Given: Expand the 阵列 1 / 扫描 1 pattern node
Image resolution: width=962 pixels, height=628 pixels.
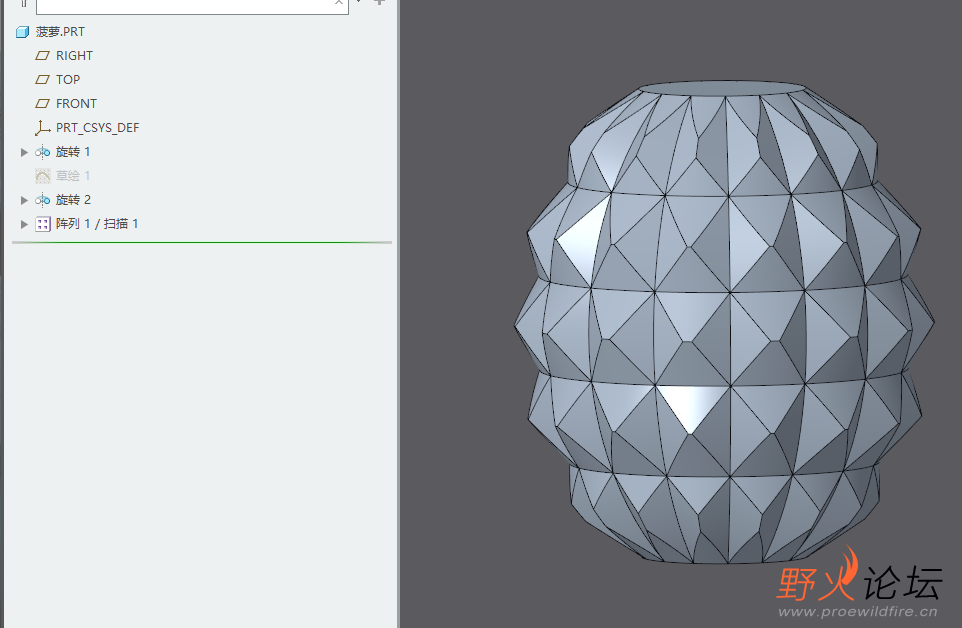Looking at the screenshot, I should [24, 224].
